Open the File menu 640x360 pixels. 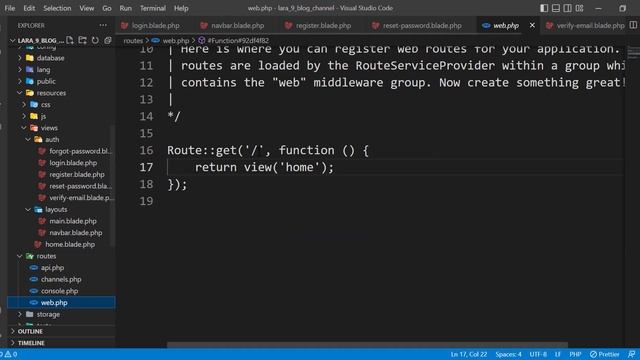coord(10,8)
